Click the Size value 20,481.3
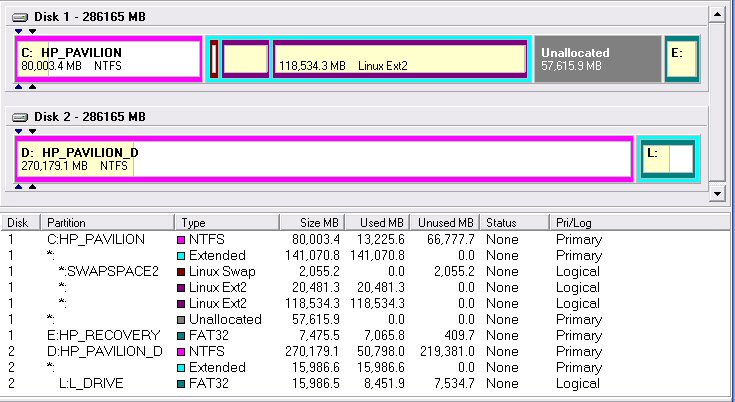The image size is (735, 402). [315, 287]
